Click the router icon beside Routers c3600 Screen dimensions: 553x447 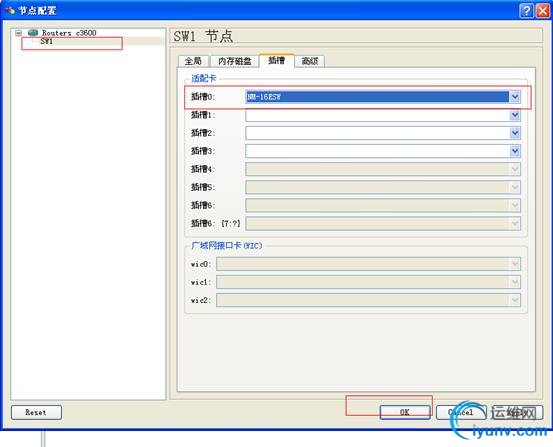(x=33, y=33)
